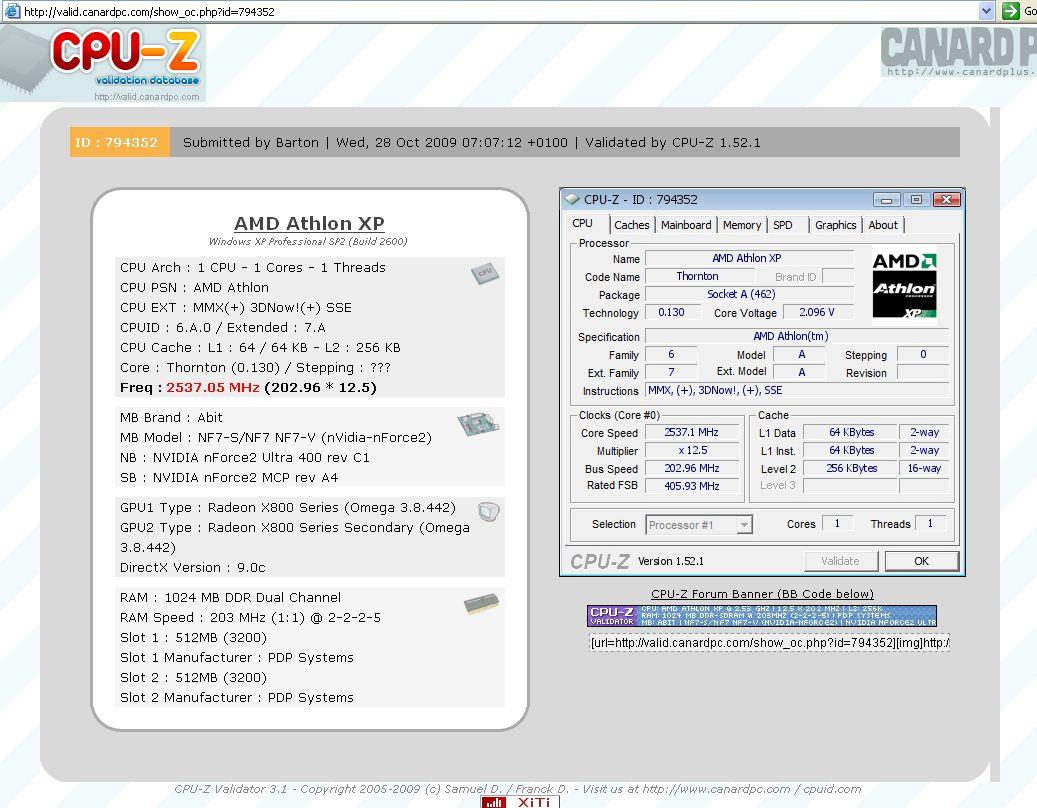Viewport: 1037px width, 808px height.
Task: Click the Validate button
Action: 841,561
